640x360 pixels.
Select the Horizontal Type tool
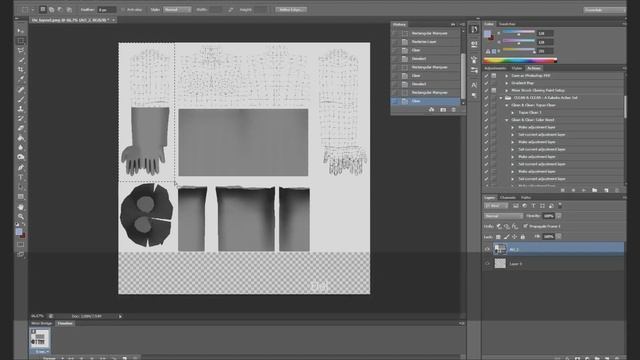(x=20, y=178)
